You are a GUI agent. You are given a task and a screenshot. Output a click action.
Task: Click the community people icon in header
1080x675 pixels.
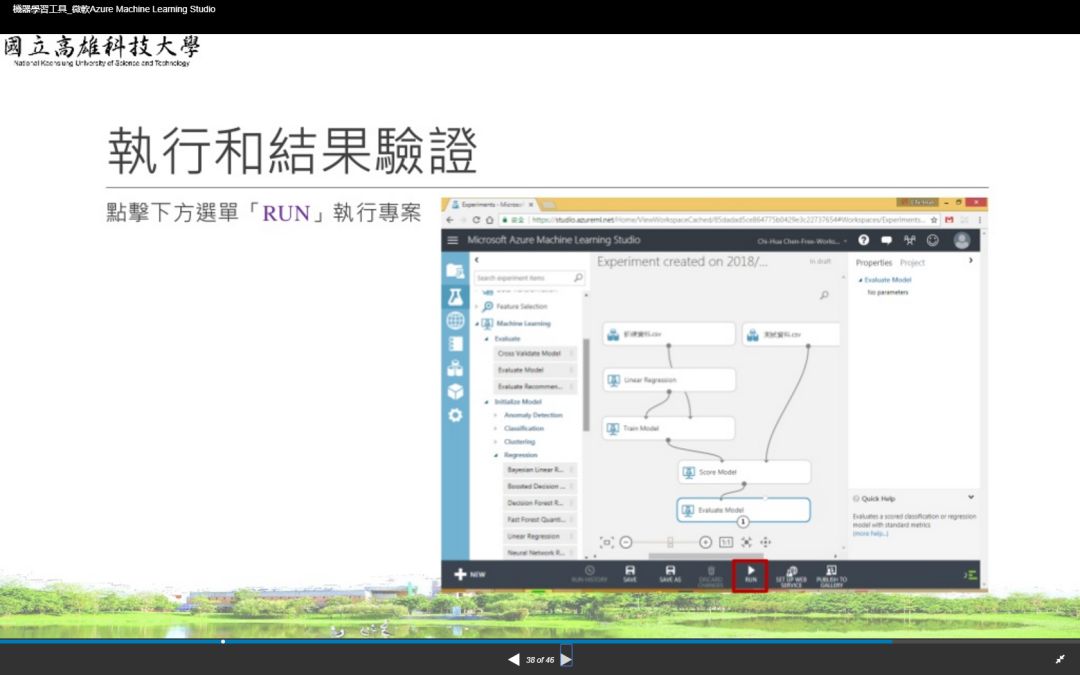(x=909, y=240)
